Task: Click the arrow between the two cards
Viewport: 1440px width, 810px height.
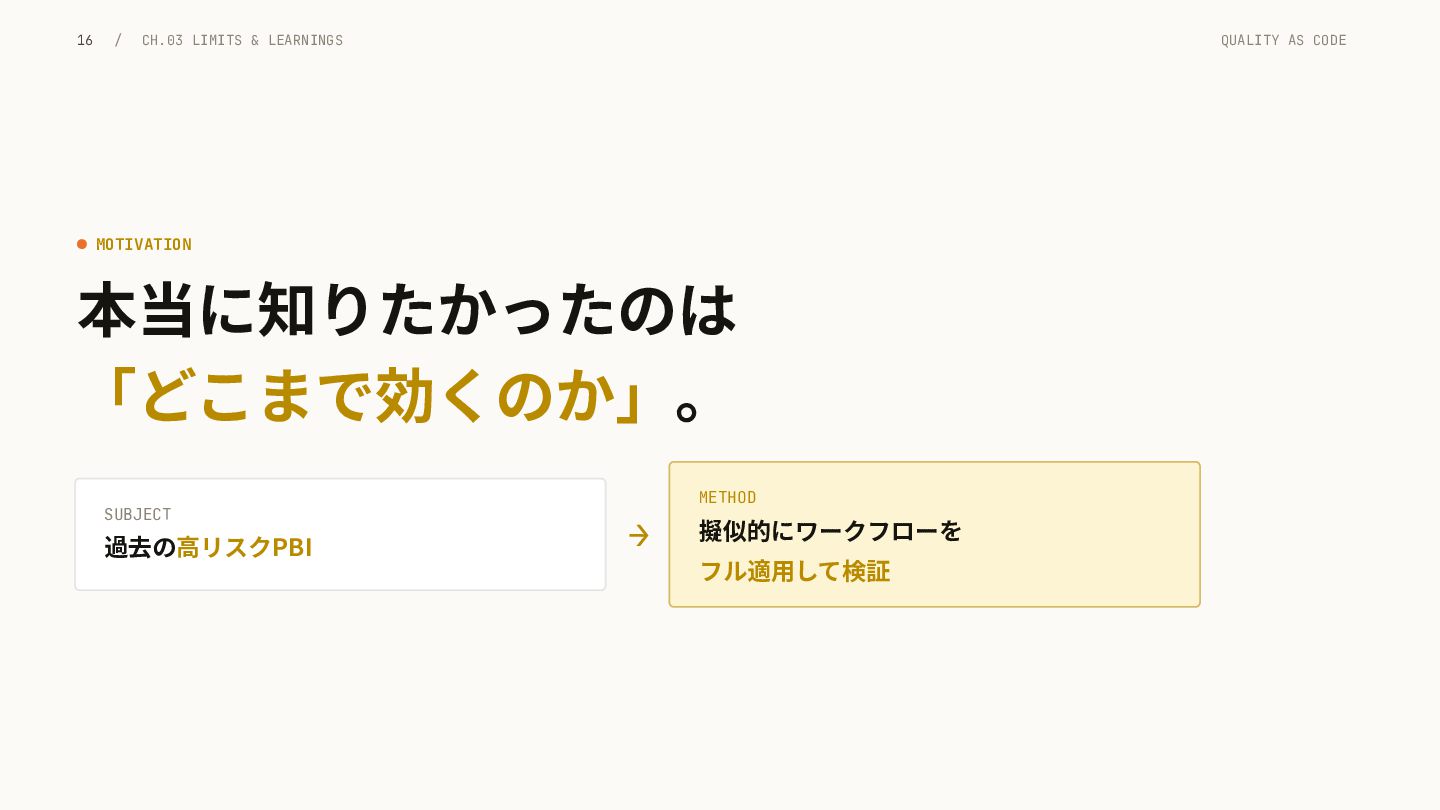Action: pyautogui.click(x=638, y=535)
